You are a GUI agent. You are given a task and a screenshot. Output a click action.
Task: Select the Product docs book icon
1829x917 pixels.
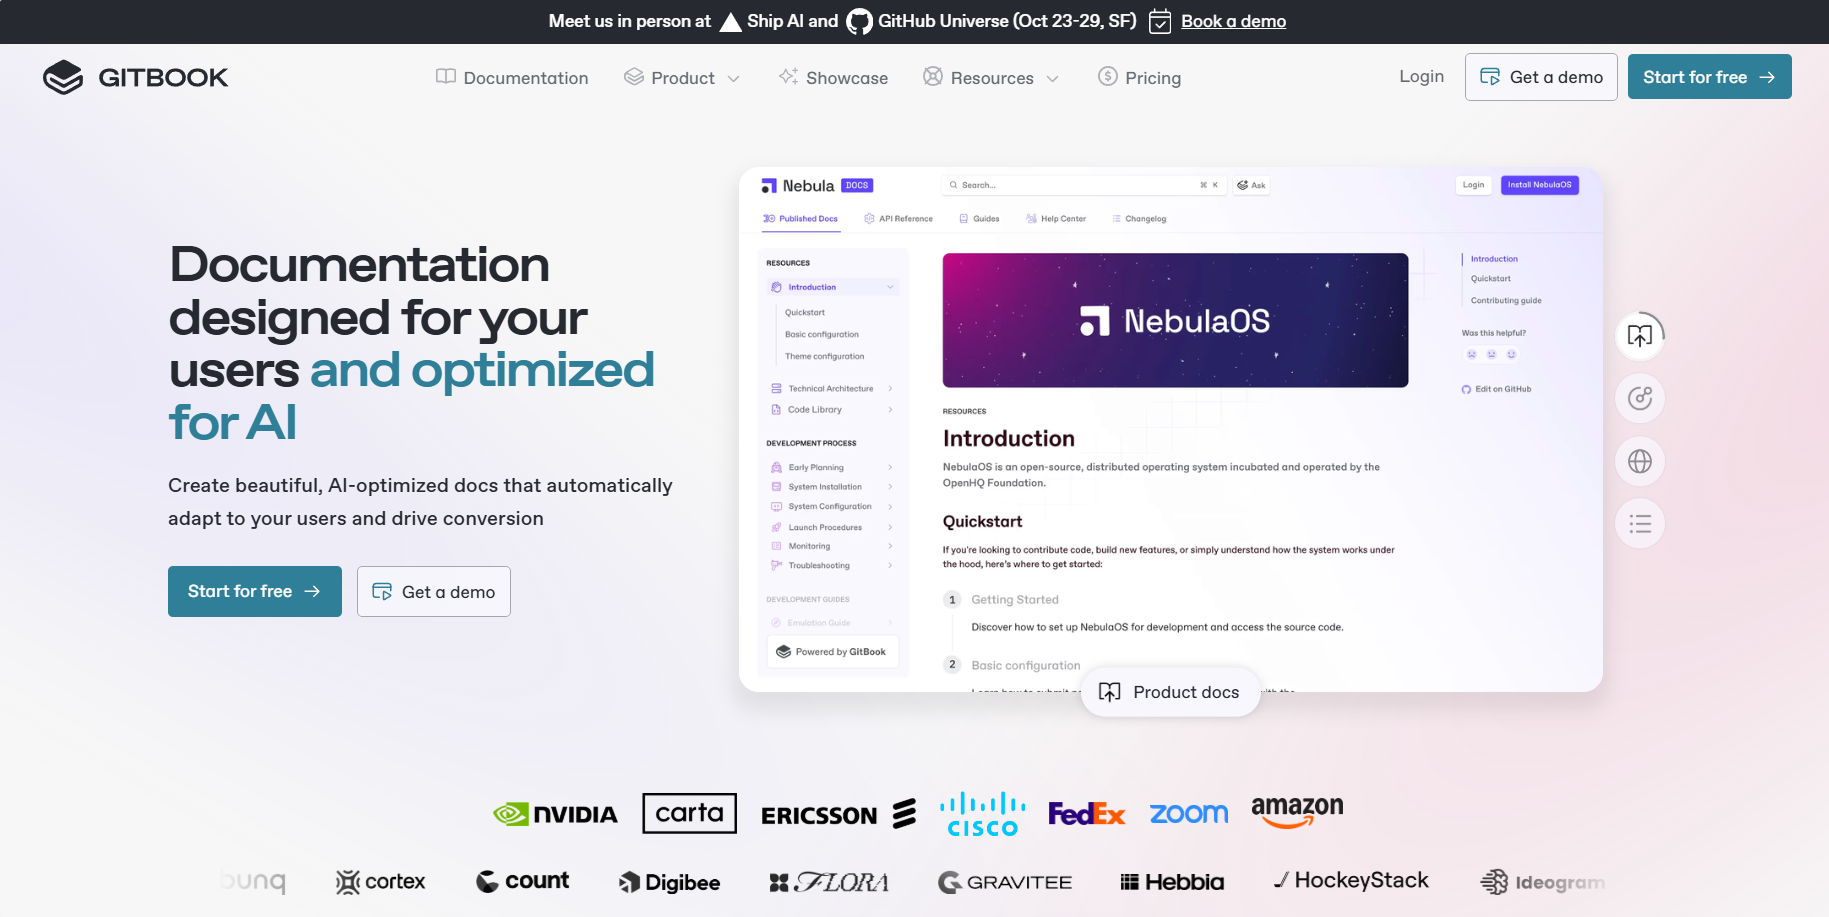[1109, 692]
